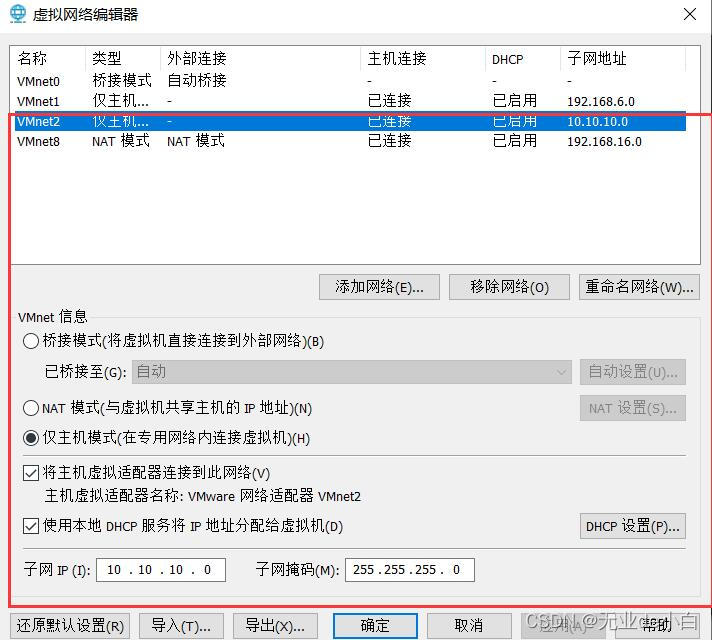Click 还原默认设置(R) button
The image size is (712, 640).
click(x=70, y=626)
